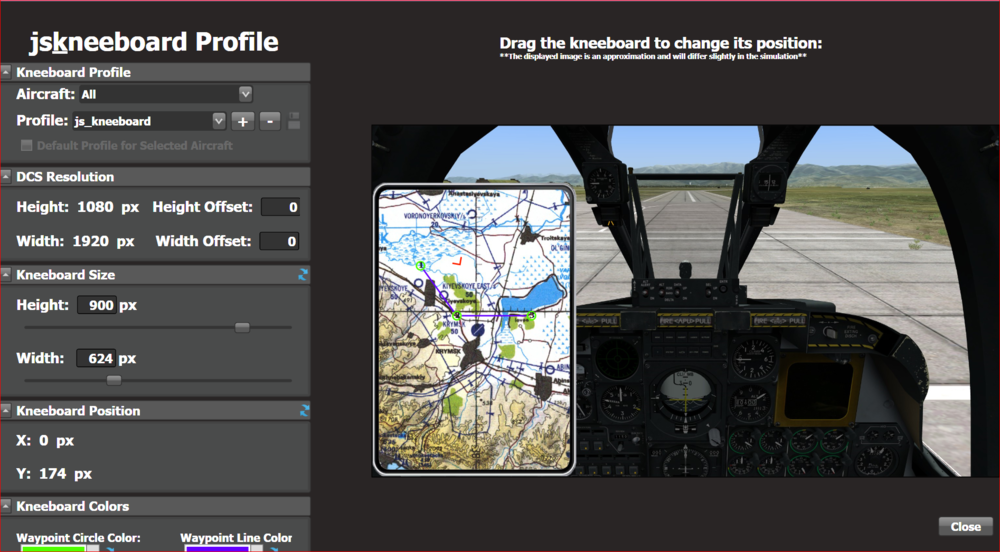Image resolution: width=1000 pixels, height=552 pixels.
Task: Add a new profile with the plus button
Action: (x=242, y=121)
